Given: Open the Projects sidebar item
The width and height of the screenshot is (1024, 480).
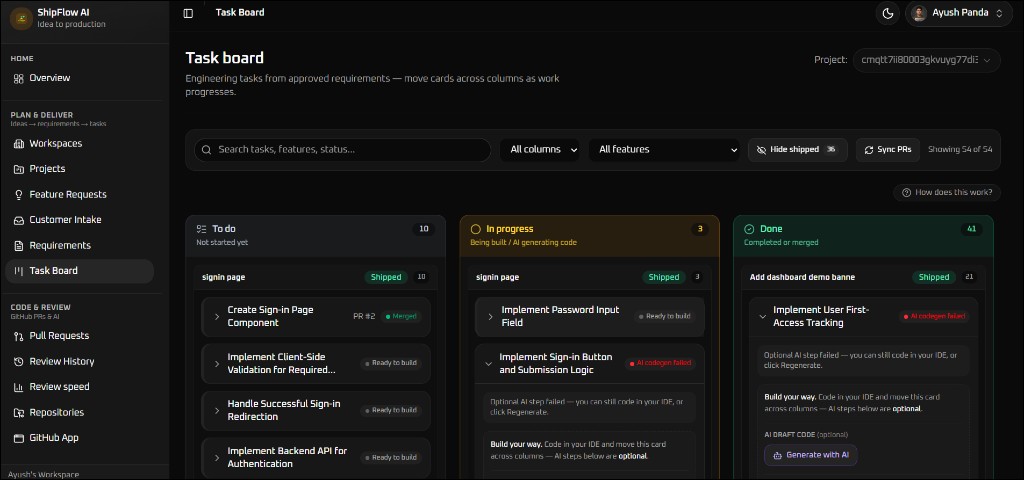Looking at the screenshot, I should coord(79,169).
